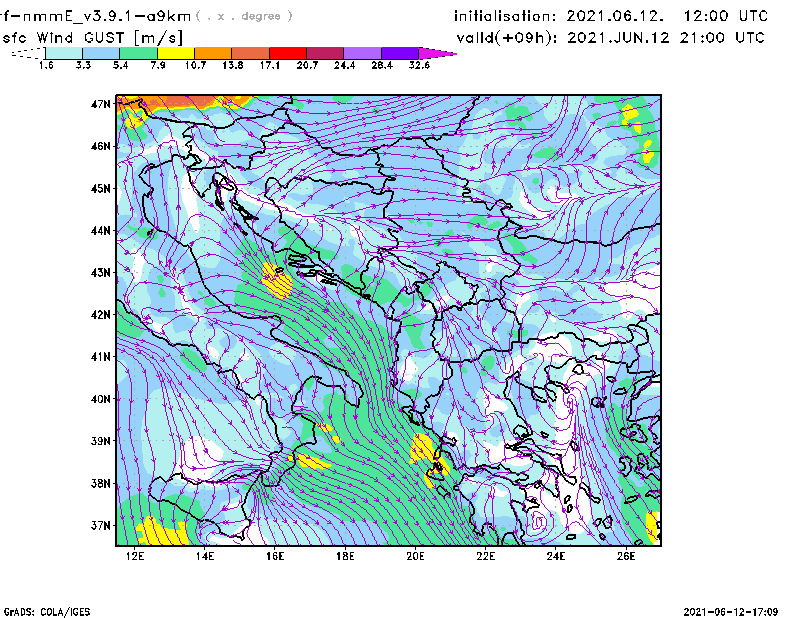Click the salmon 13.8–17.1 legend swatch
The image size is (800, 618).
[x=251, y=53]
